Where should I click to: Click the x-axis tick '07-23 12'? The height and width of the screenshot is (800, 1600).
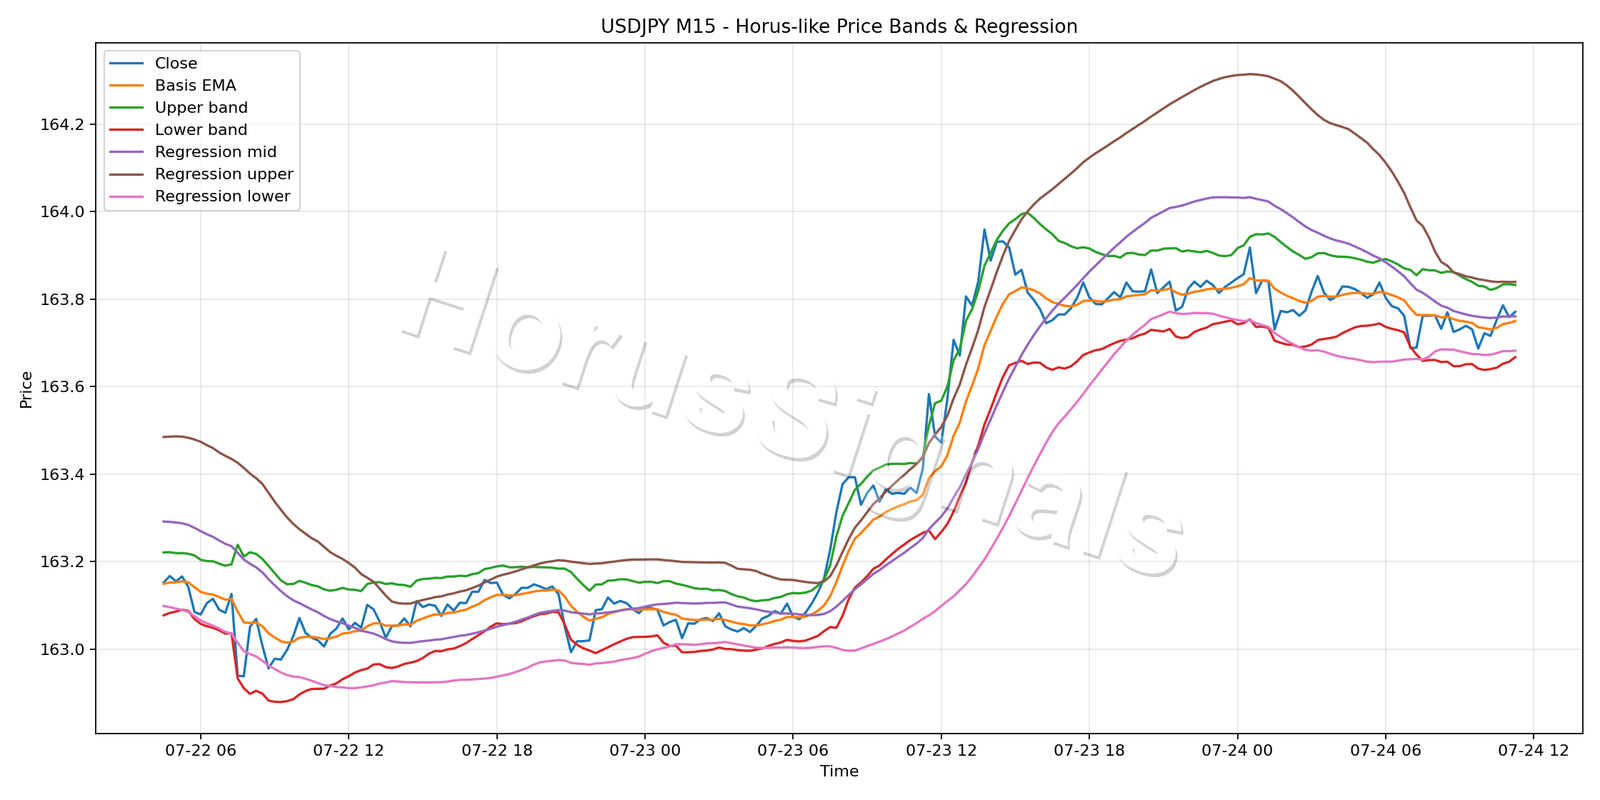point(941,750)
